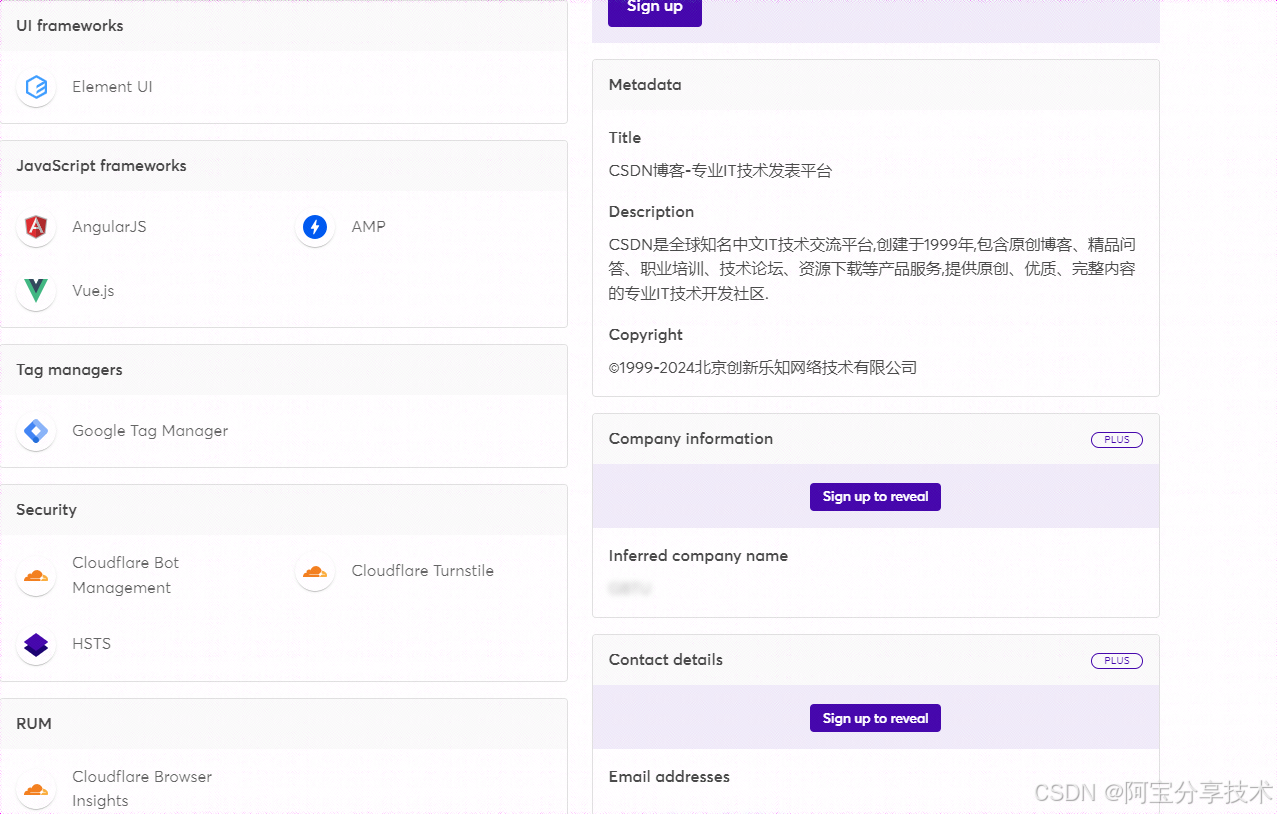Click the description paragraph starting CSDN是全球知名
Screen dimensions: 1277x814
[x=872, y=269]
